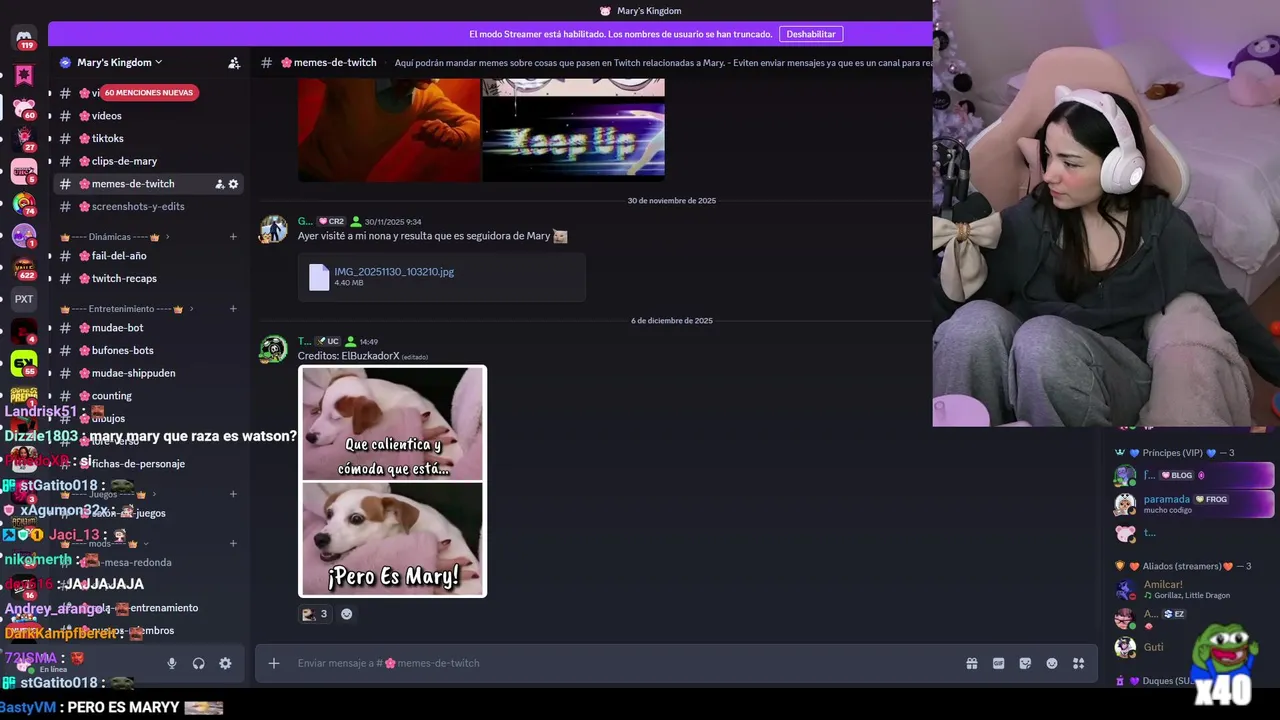This screenshot has height=720, width=1280.
Task: Add channel to Entretenimiento category
Action: click(x=233, y=309)
